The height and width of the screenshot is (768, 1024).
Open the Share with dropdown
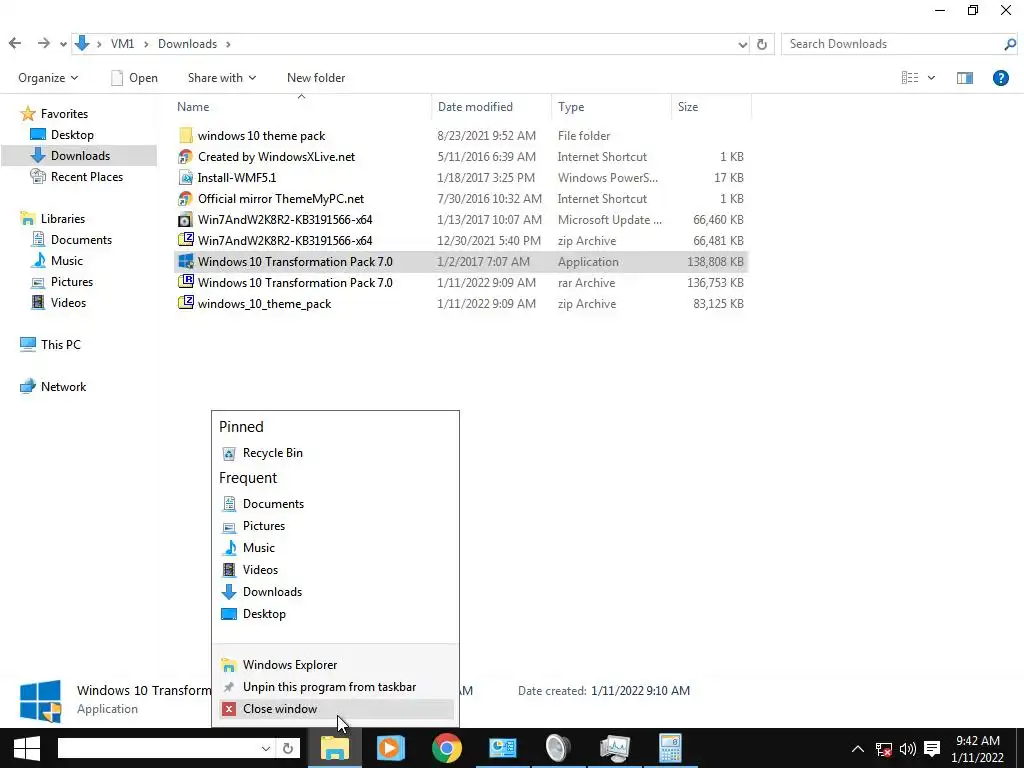pyautogui.click(x=221, y=78)
